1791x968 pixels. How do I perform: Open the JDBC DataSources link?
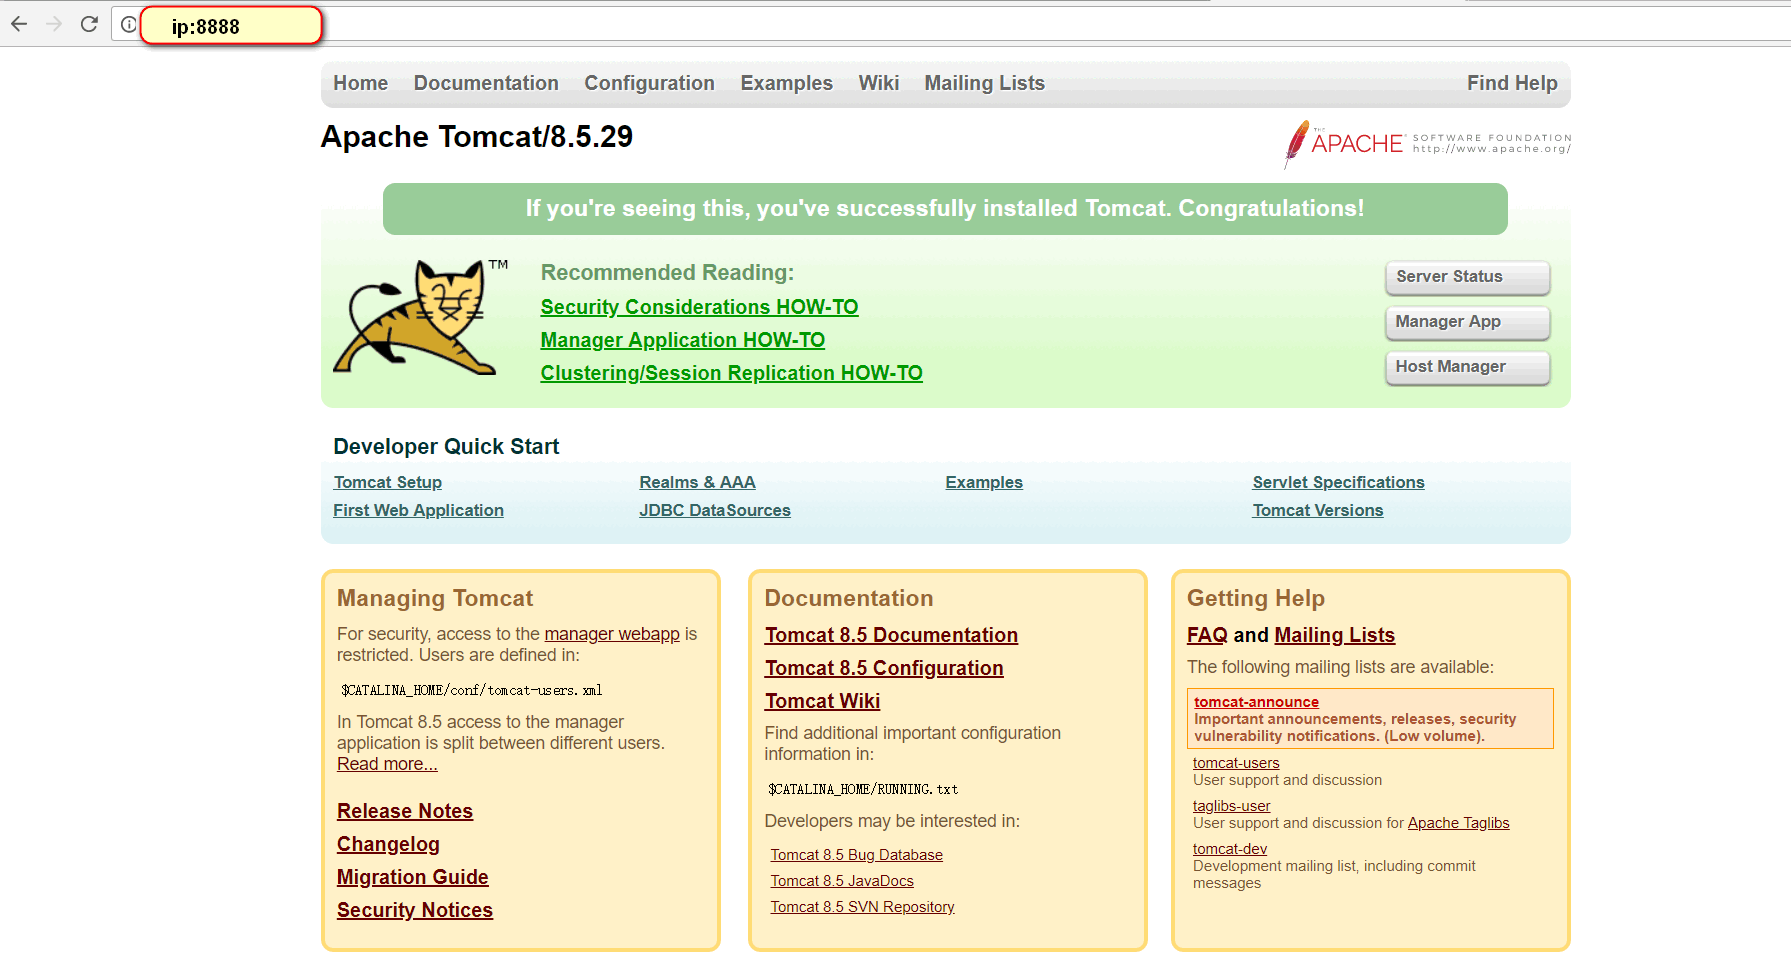click(715, 511)
